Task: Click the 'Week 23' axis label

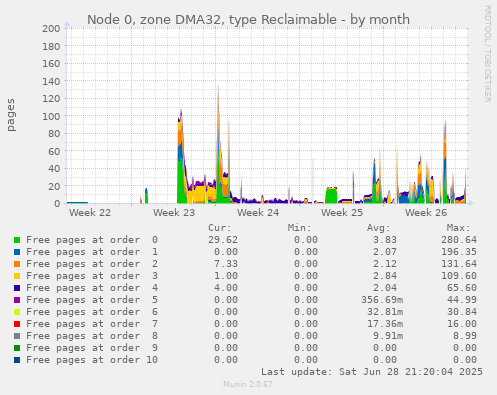Action: pyautogui.click(x=174, y=213)
